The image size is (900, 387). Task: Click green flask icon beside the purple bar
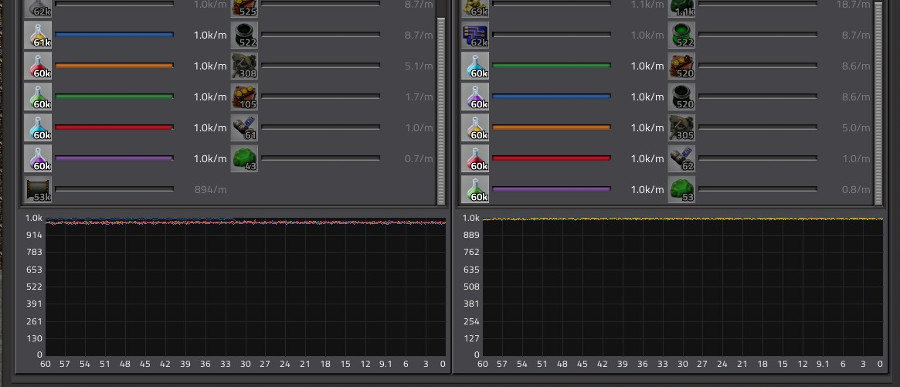[475, 189]
